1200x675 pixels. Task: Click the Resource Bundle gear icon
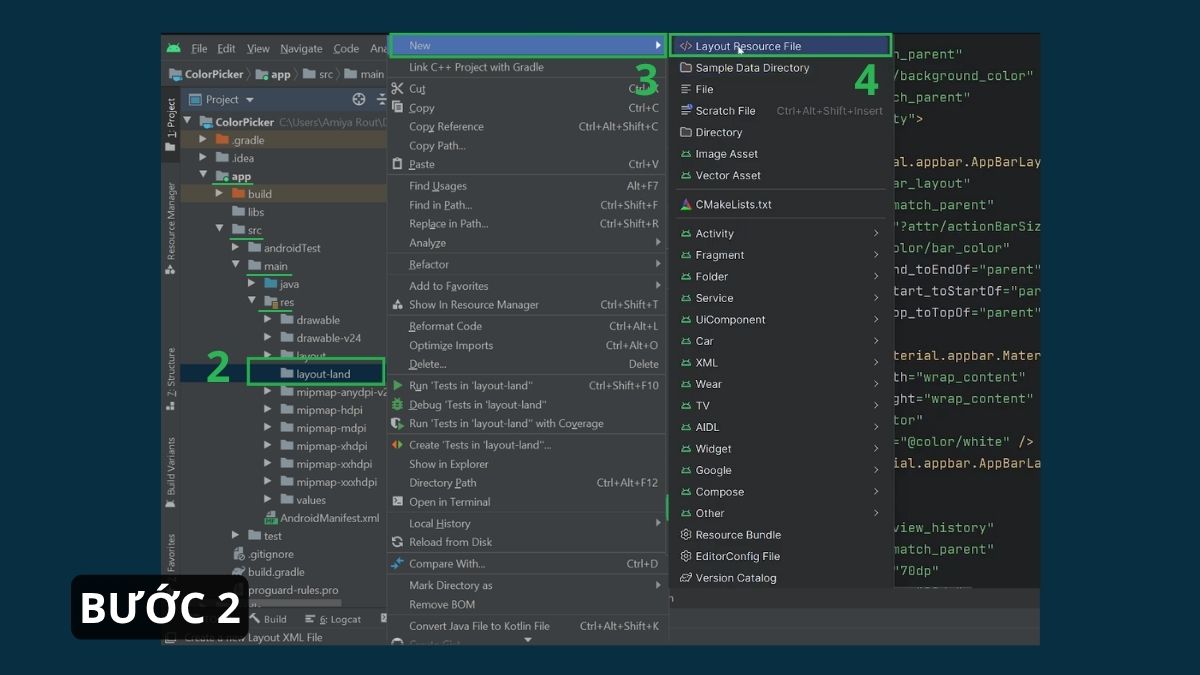pyautogui.click(x=686, y=535)
